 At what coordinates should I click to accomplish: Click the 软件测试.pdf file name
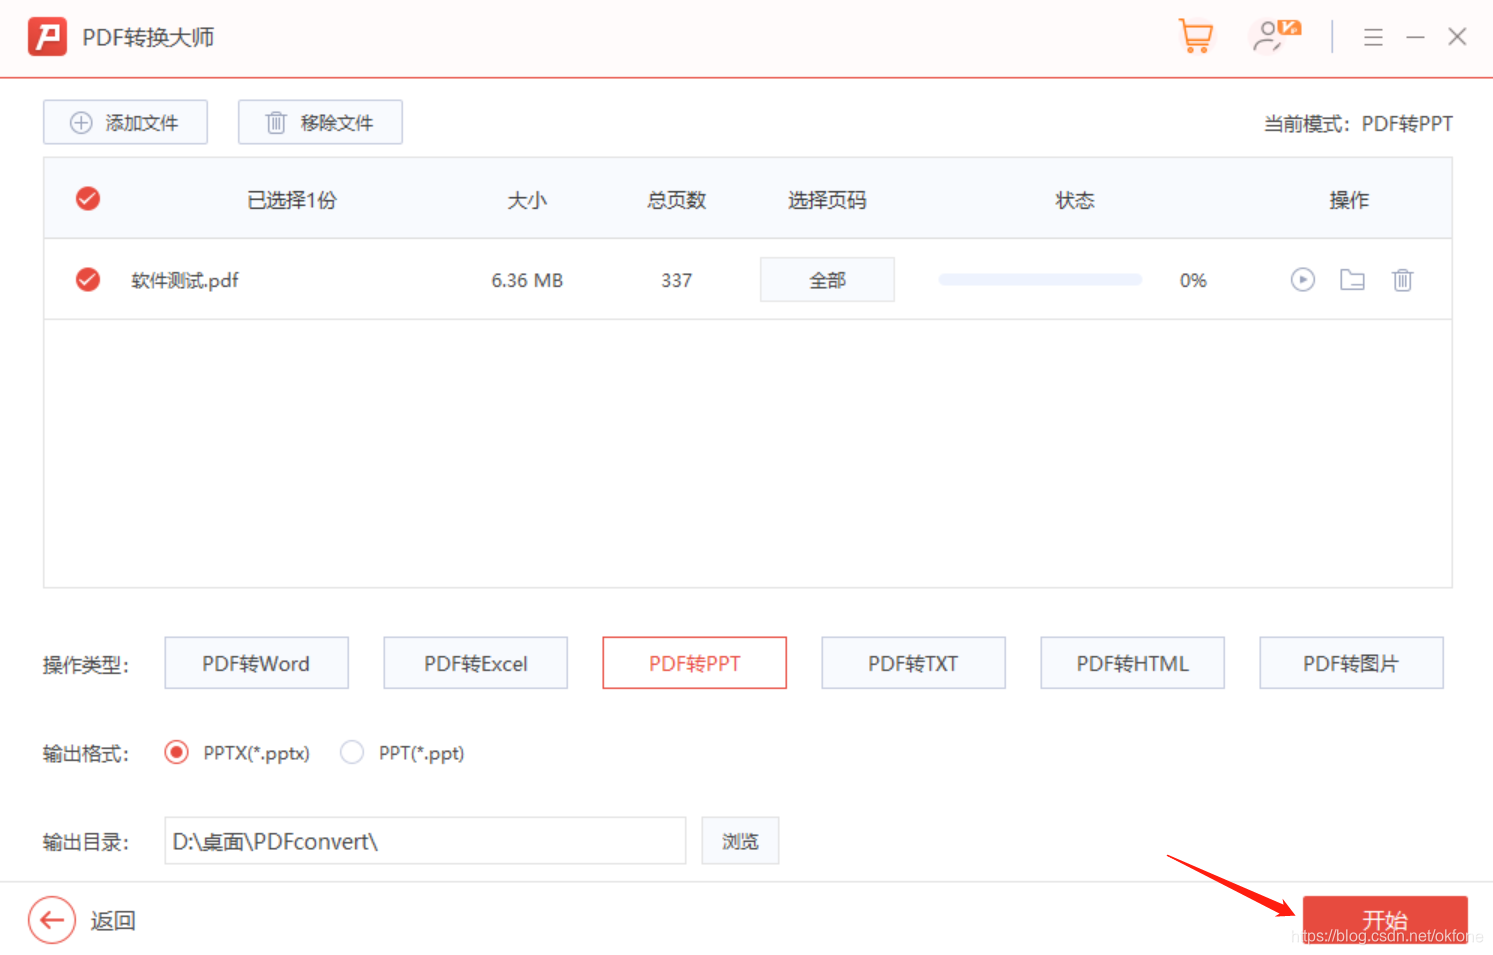(185, 281)
